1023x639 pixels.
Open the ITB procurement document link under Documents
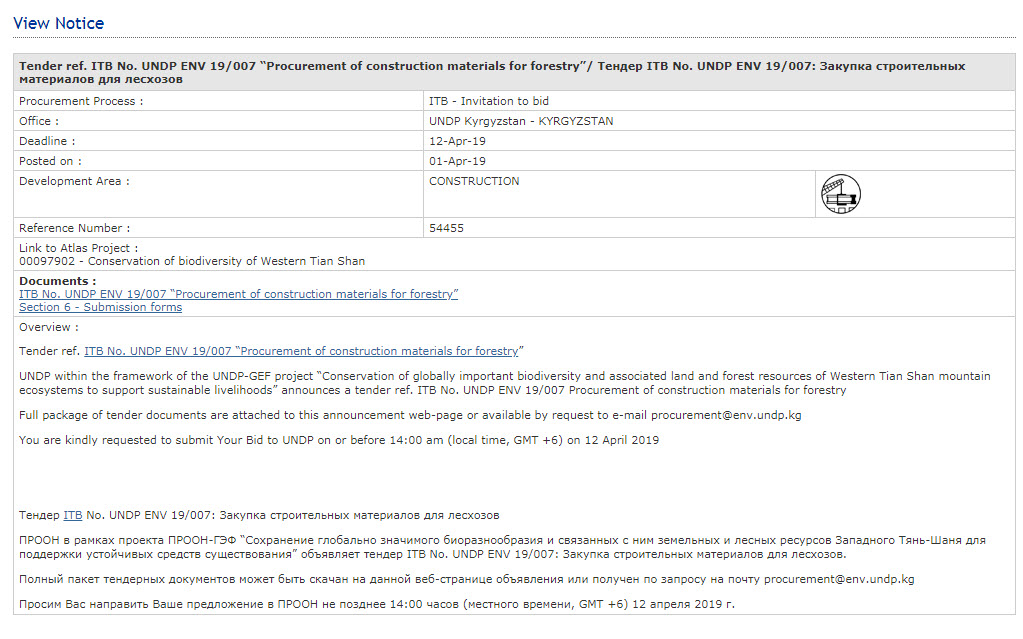coord(238,294)
